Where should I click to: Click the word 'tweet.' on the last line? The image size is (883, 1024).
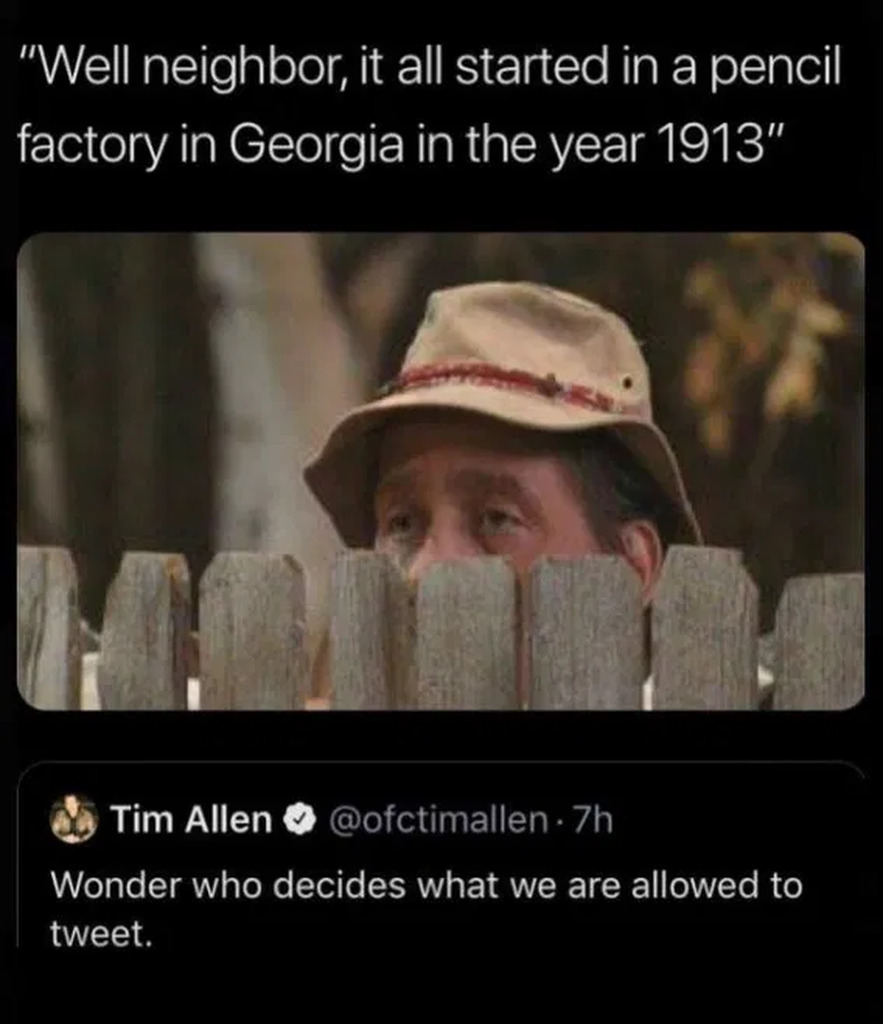[x=101, y=934]
